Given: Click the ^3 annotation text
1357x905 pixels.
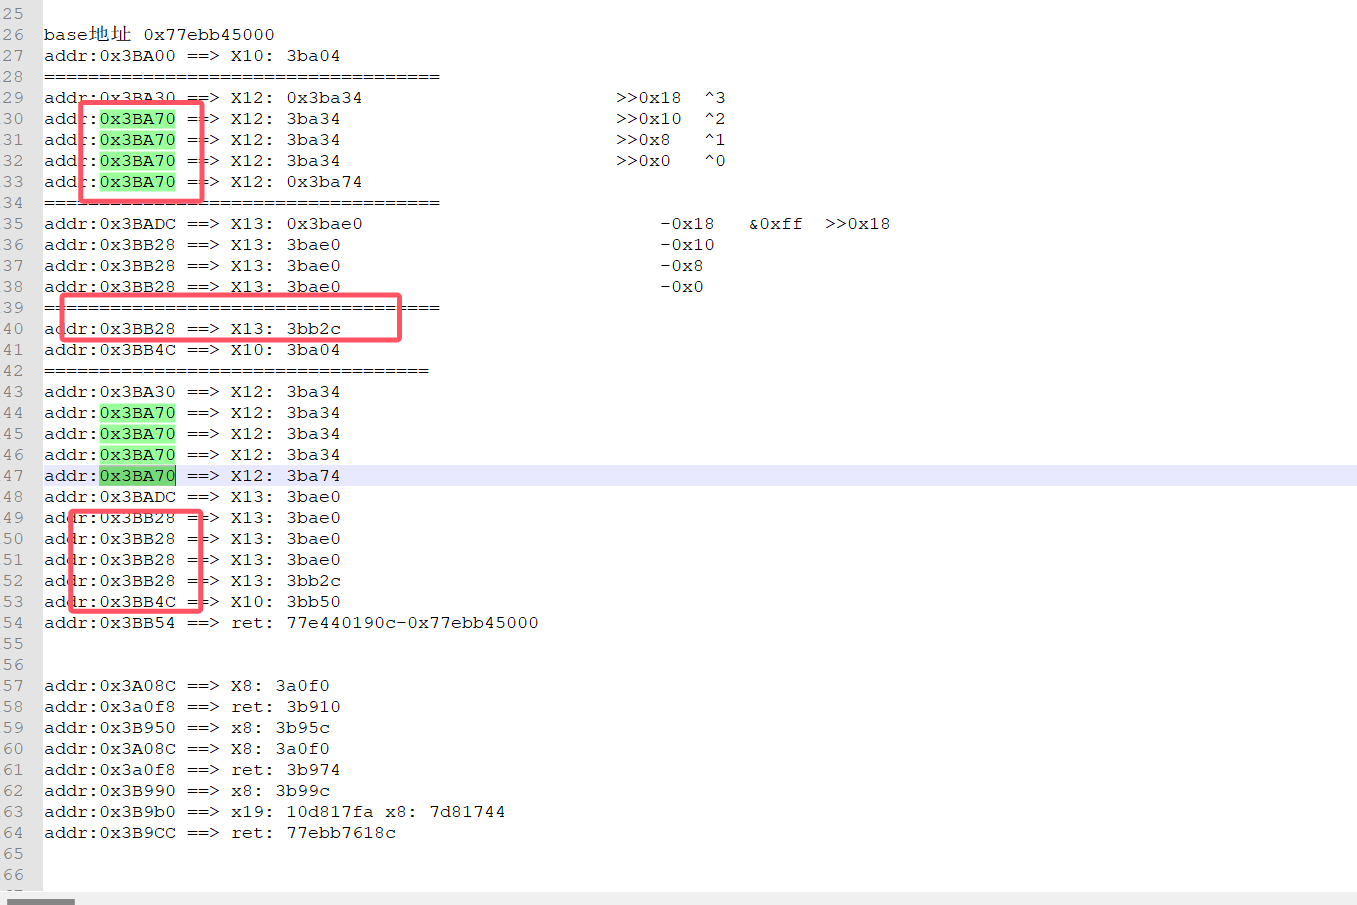Looking at the screenshot, I should click(x=715, y=98).
